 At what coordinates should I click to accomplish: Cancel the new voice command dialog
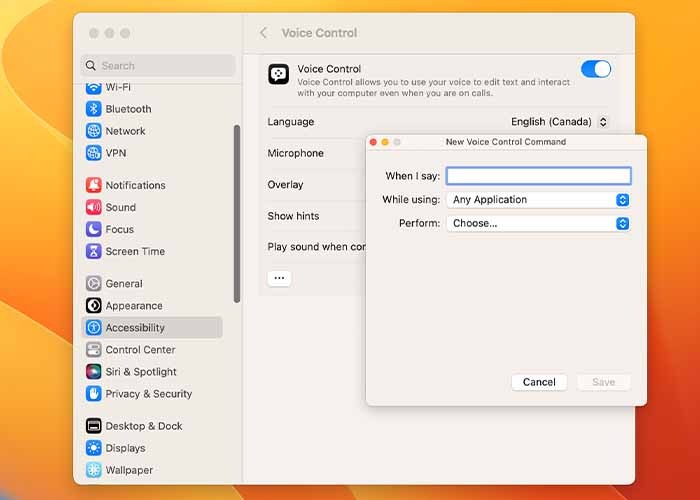[x=539, y=382]
